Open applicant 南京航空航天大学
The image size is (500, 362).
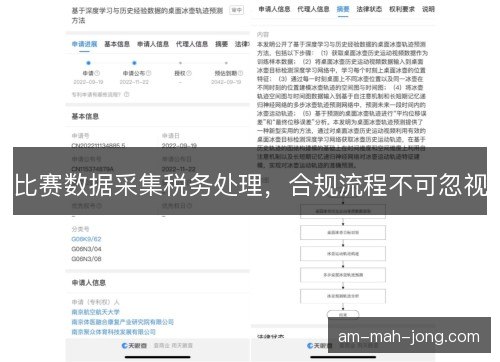pyautogui.click(x=96, y=312)
